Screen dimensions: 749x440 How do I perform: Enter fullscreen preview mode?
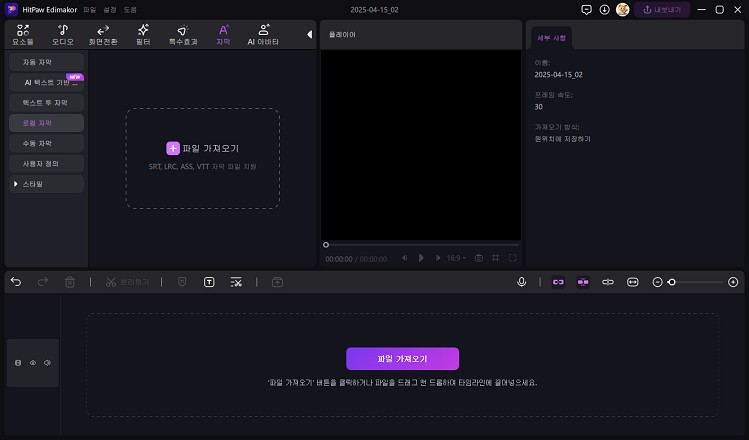click(513, 258)
